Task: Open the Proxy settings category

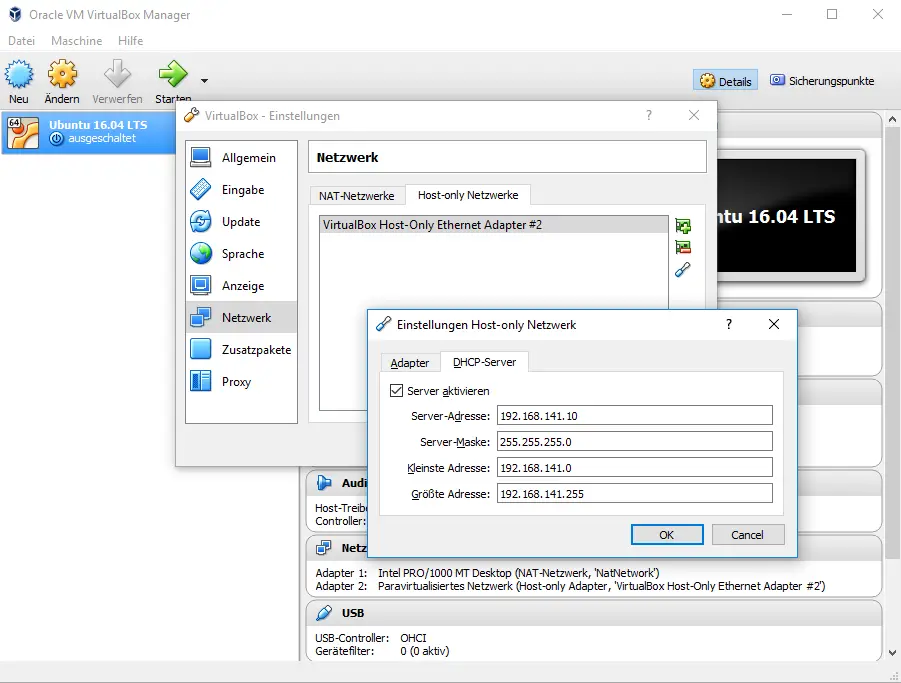Action: [x=241, y=381]
